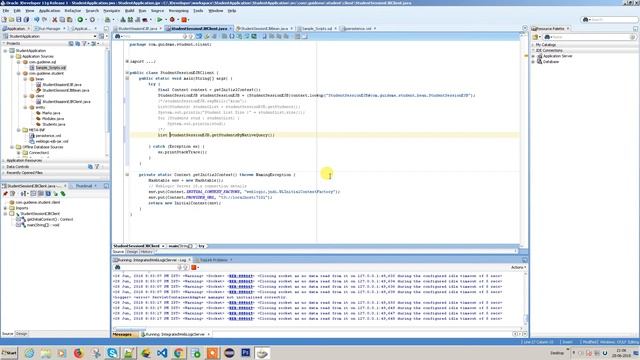Click the Copy toolbar icon
Viewport: 640px width, 360px height.
[x=62, y=20]
